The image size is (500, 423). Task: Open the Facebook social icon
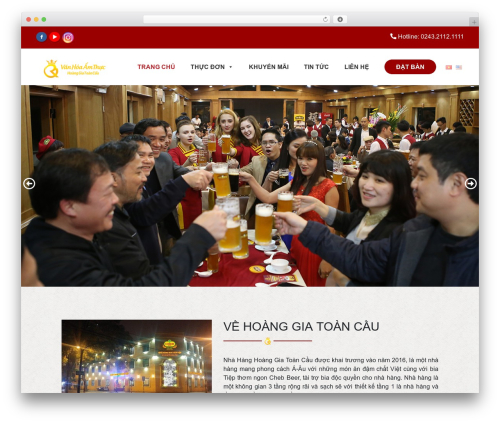pos(41,37)
